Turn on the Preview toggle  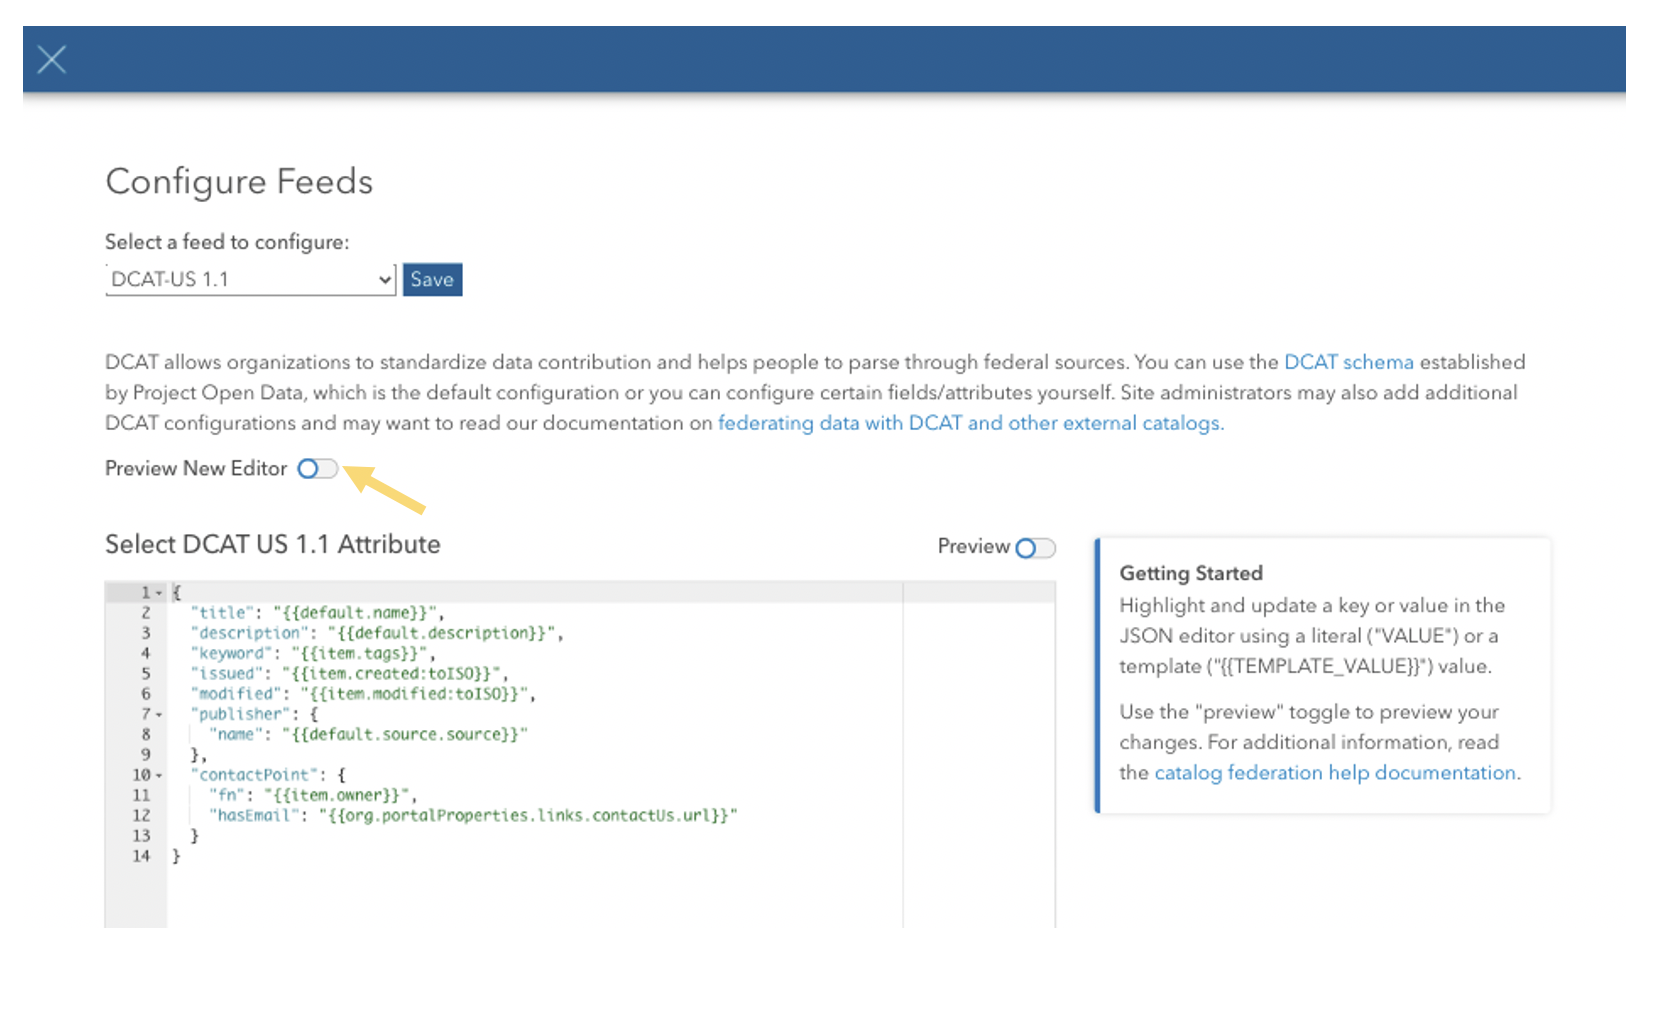pos(1035,548)
